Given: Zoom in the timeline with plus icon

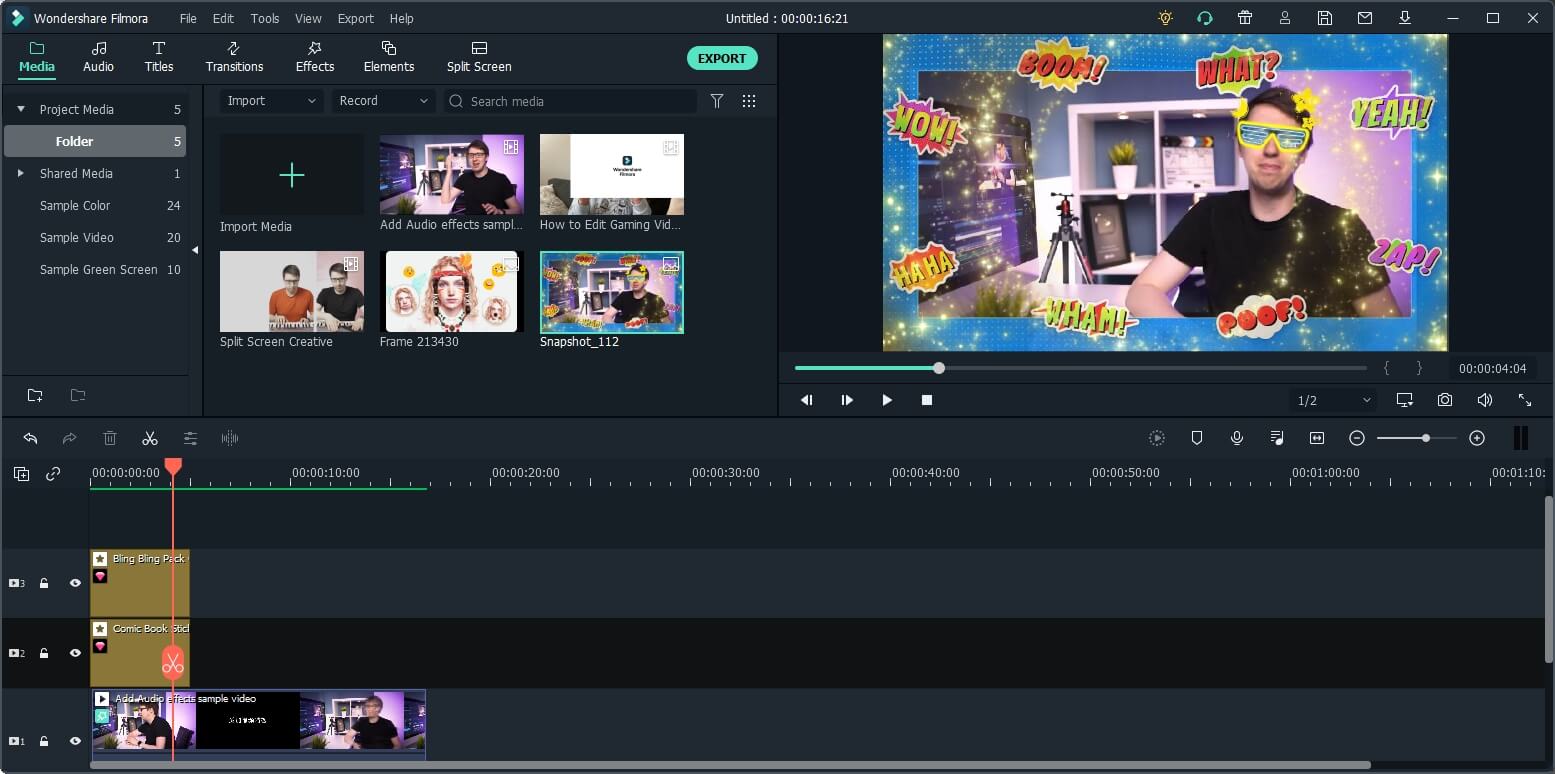Looking at the screenshot, I should click(x=1477, y=438).
